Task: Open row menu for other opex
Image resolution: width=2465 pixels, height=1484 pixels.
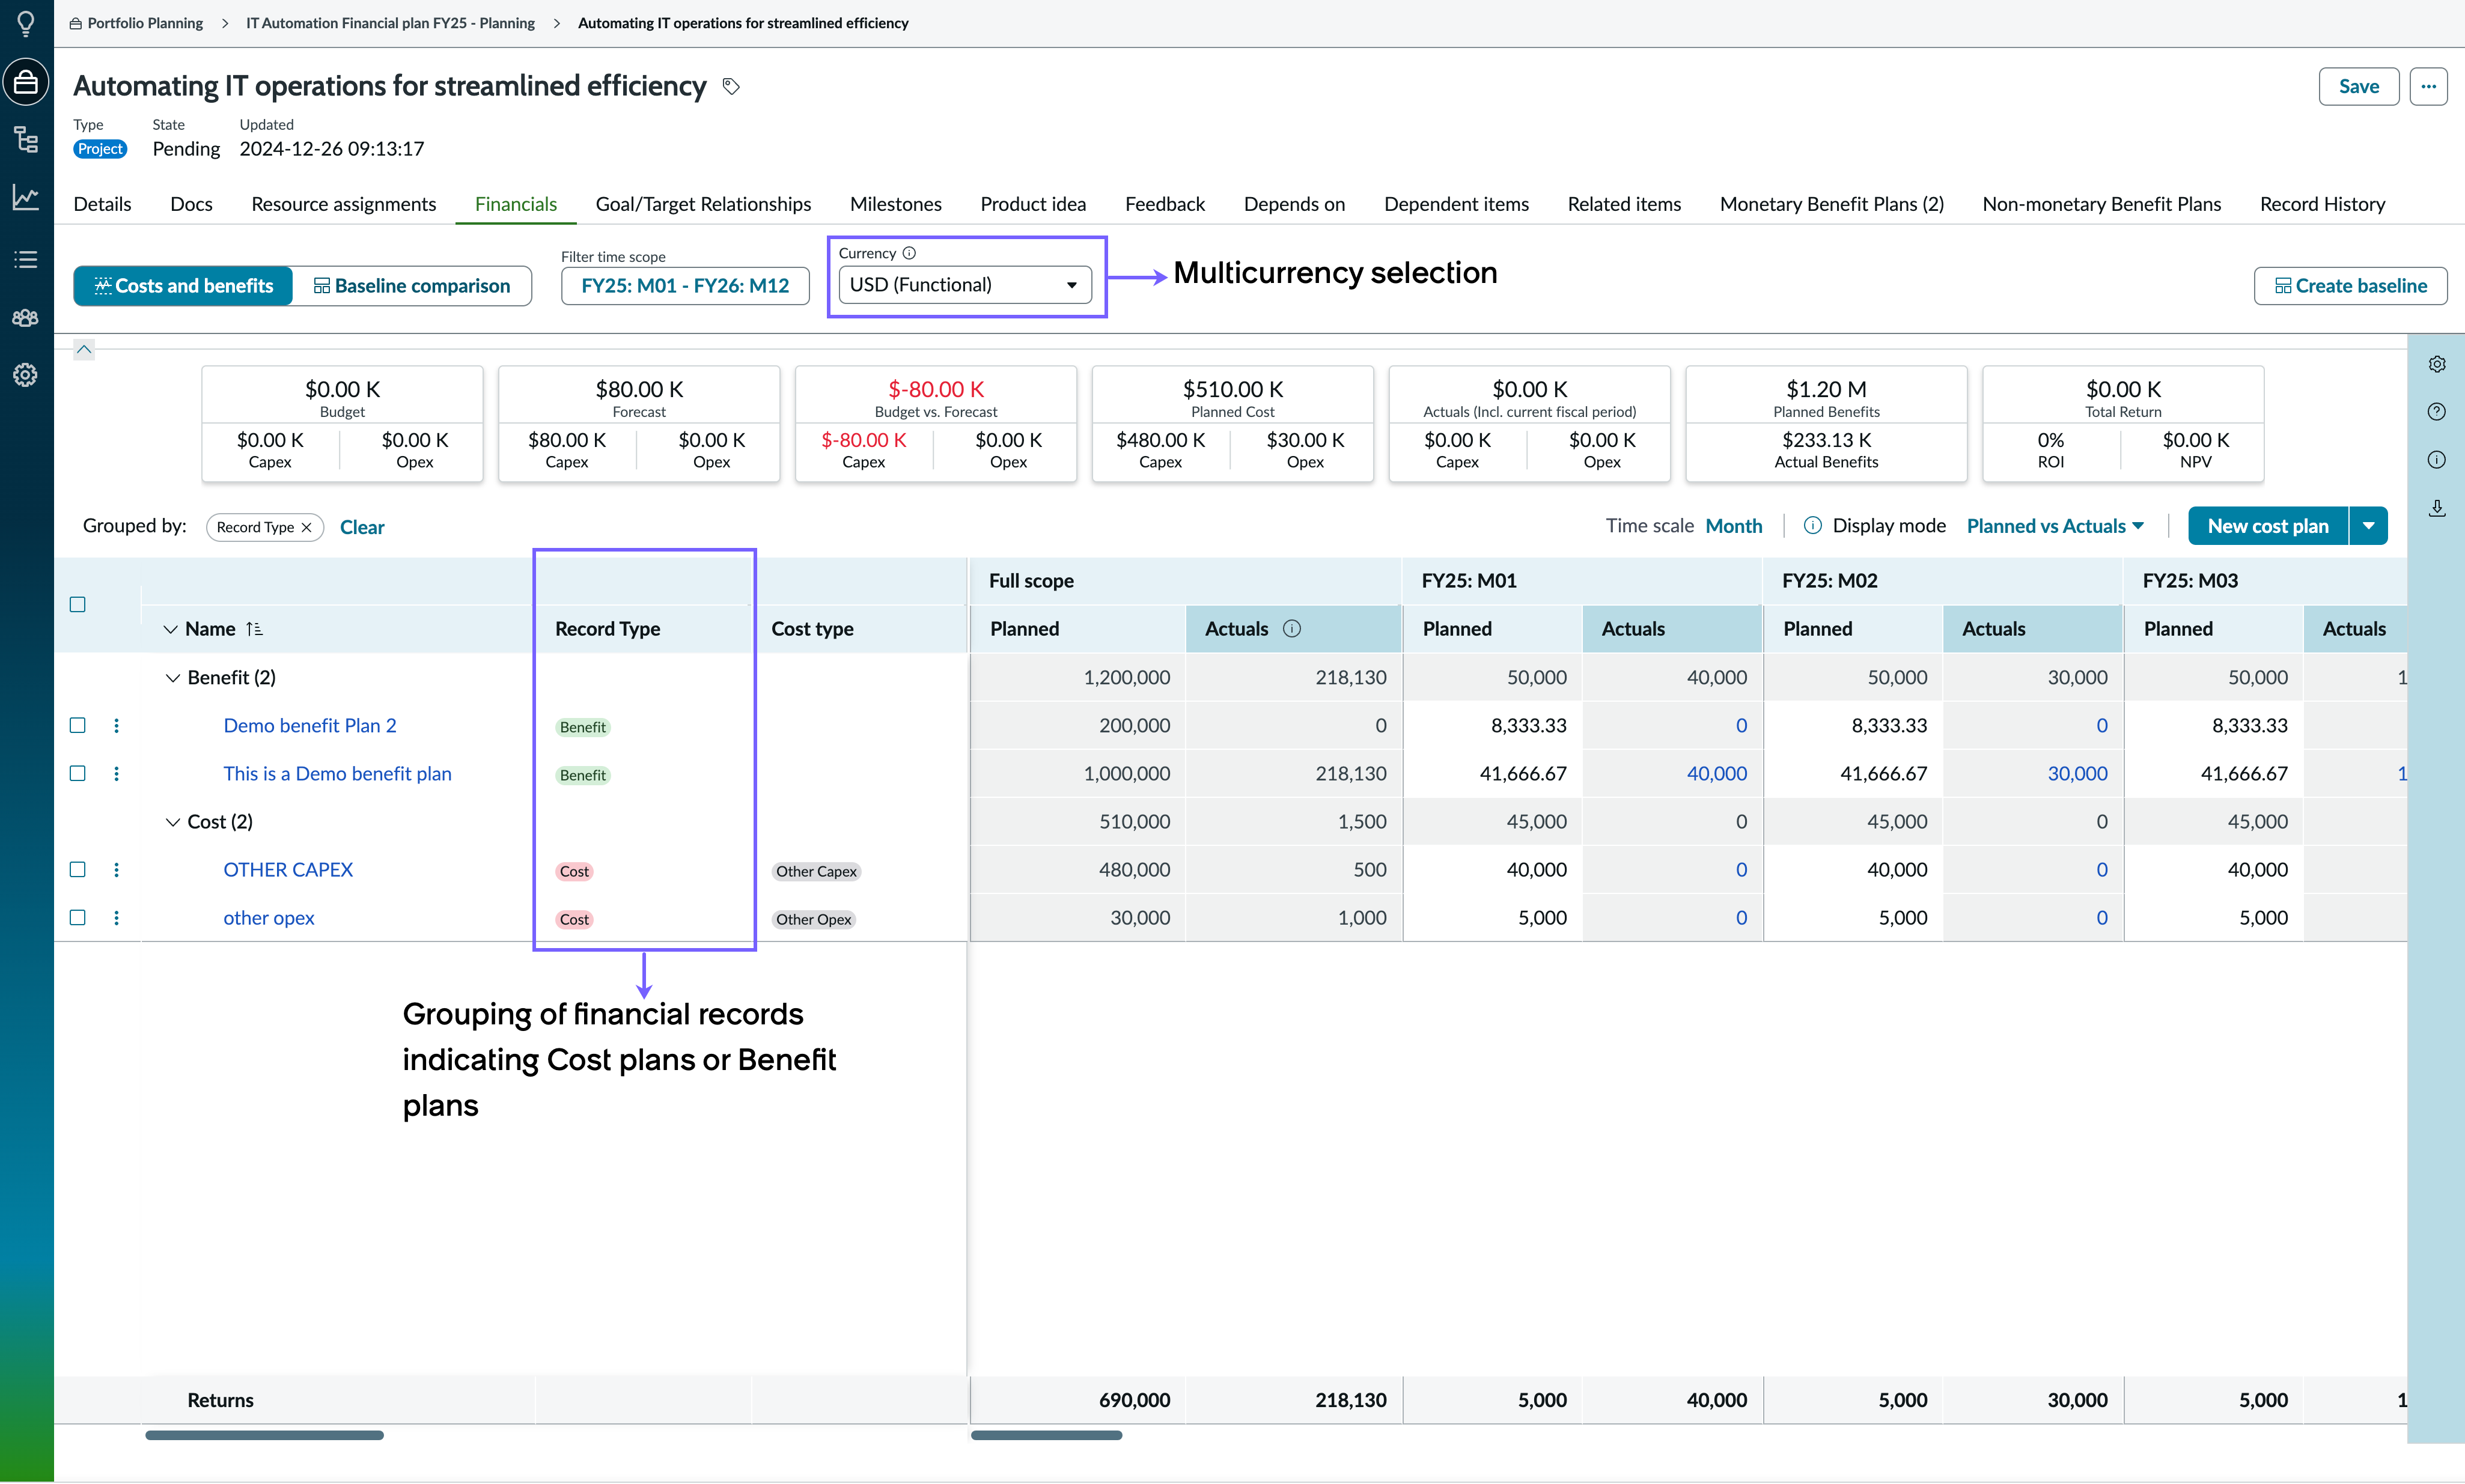Action: 116,917
